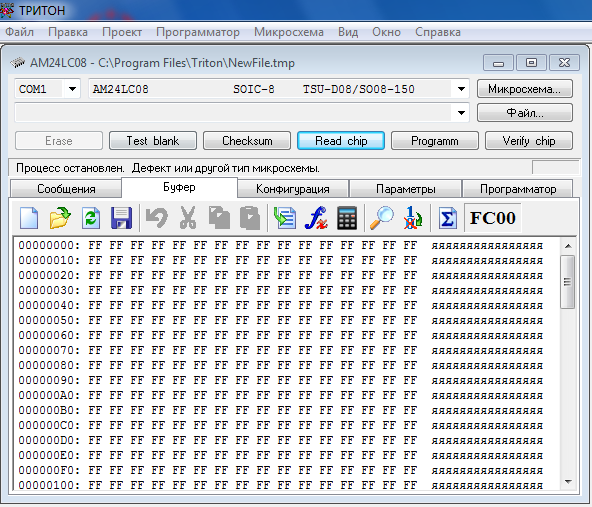Open search with the magnifier icon
Viewport: 592px width, 507px height.
tap(381, 218)
